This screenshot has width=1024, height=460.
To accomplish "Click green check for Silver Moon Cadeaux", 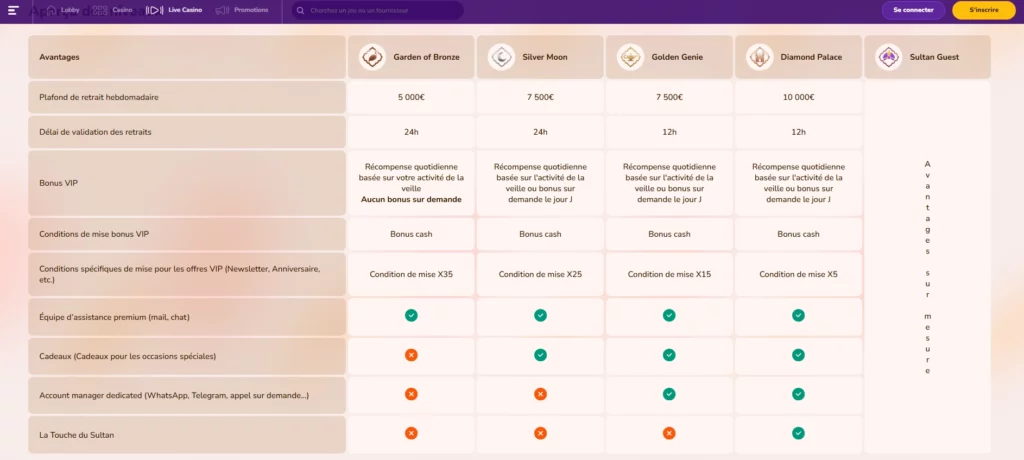I will pos(540,355).
